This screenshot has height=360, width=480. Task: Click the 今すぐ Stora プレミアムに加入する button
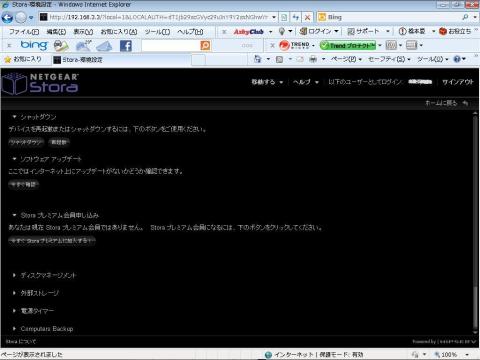click(52, 240)
